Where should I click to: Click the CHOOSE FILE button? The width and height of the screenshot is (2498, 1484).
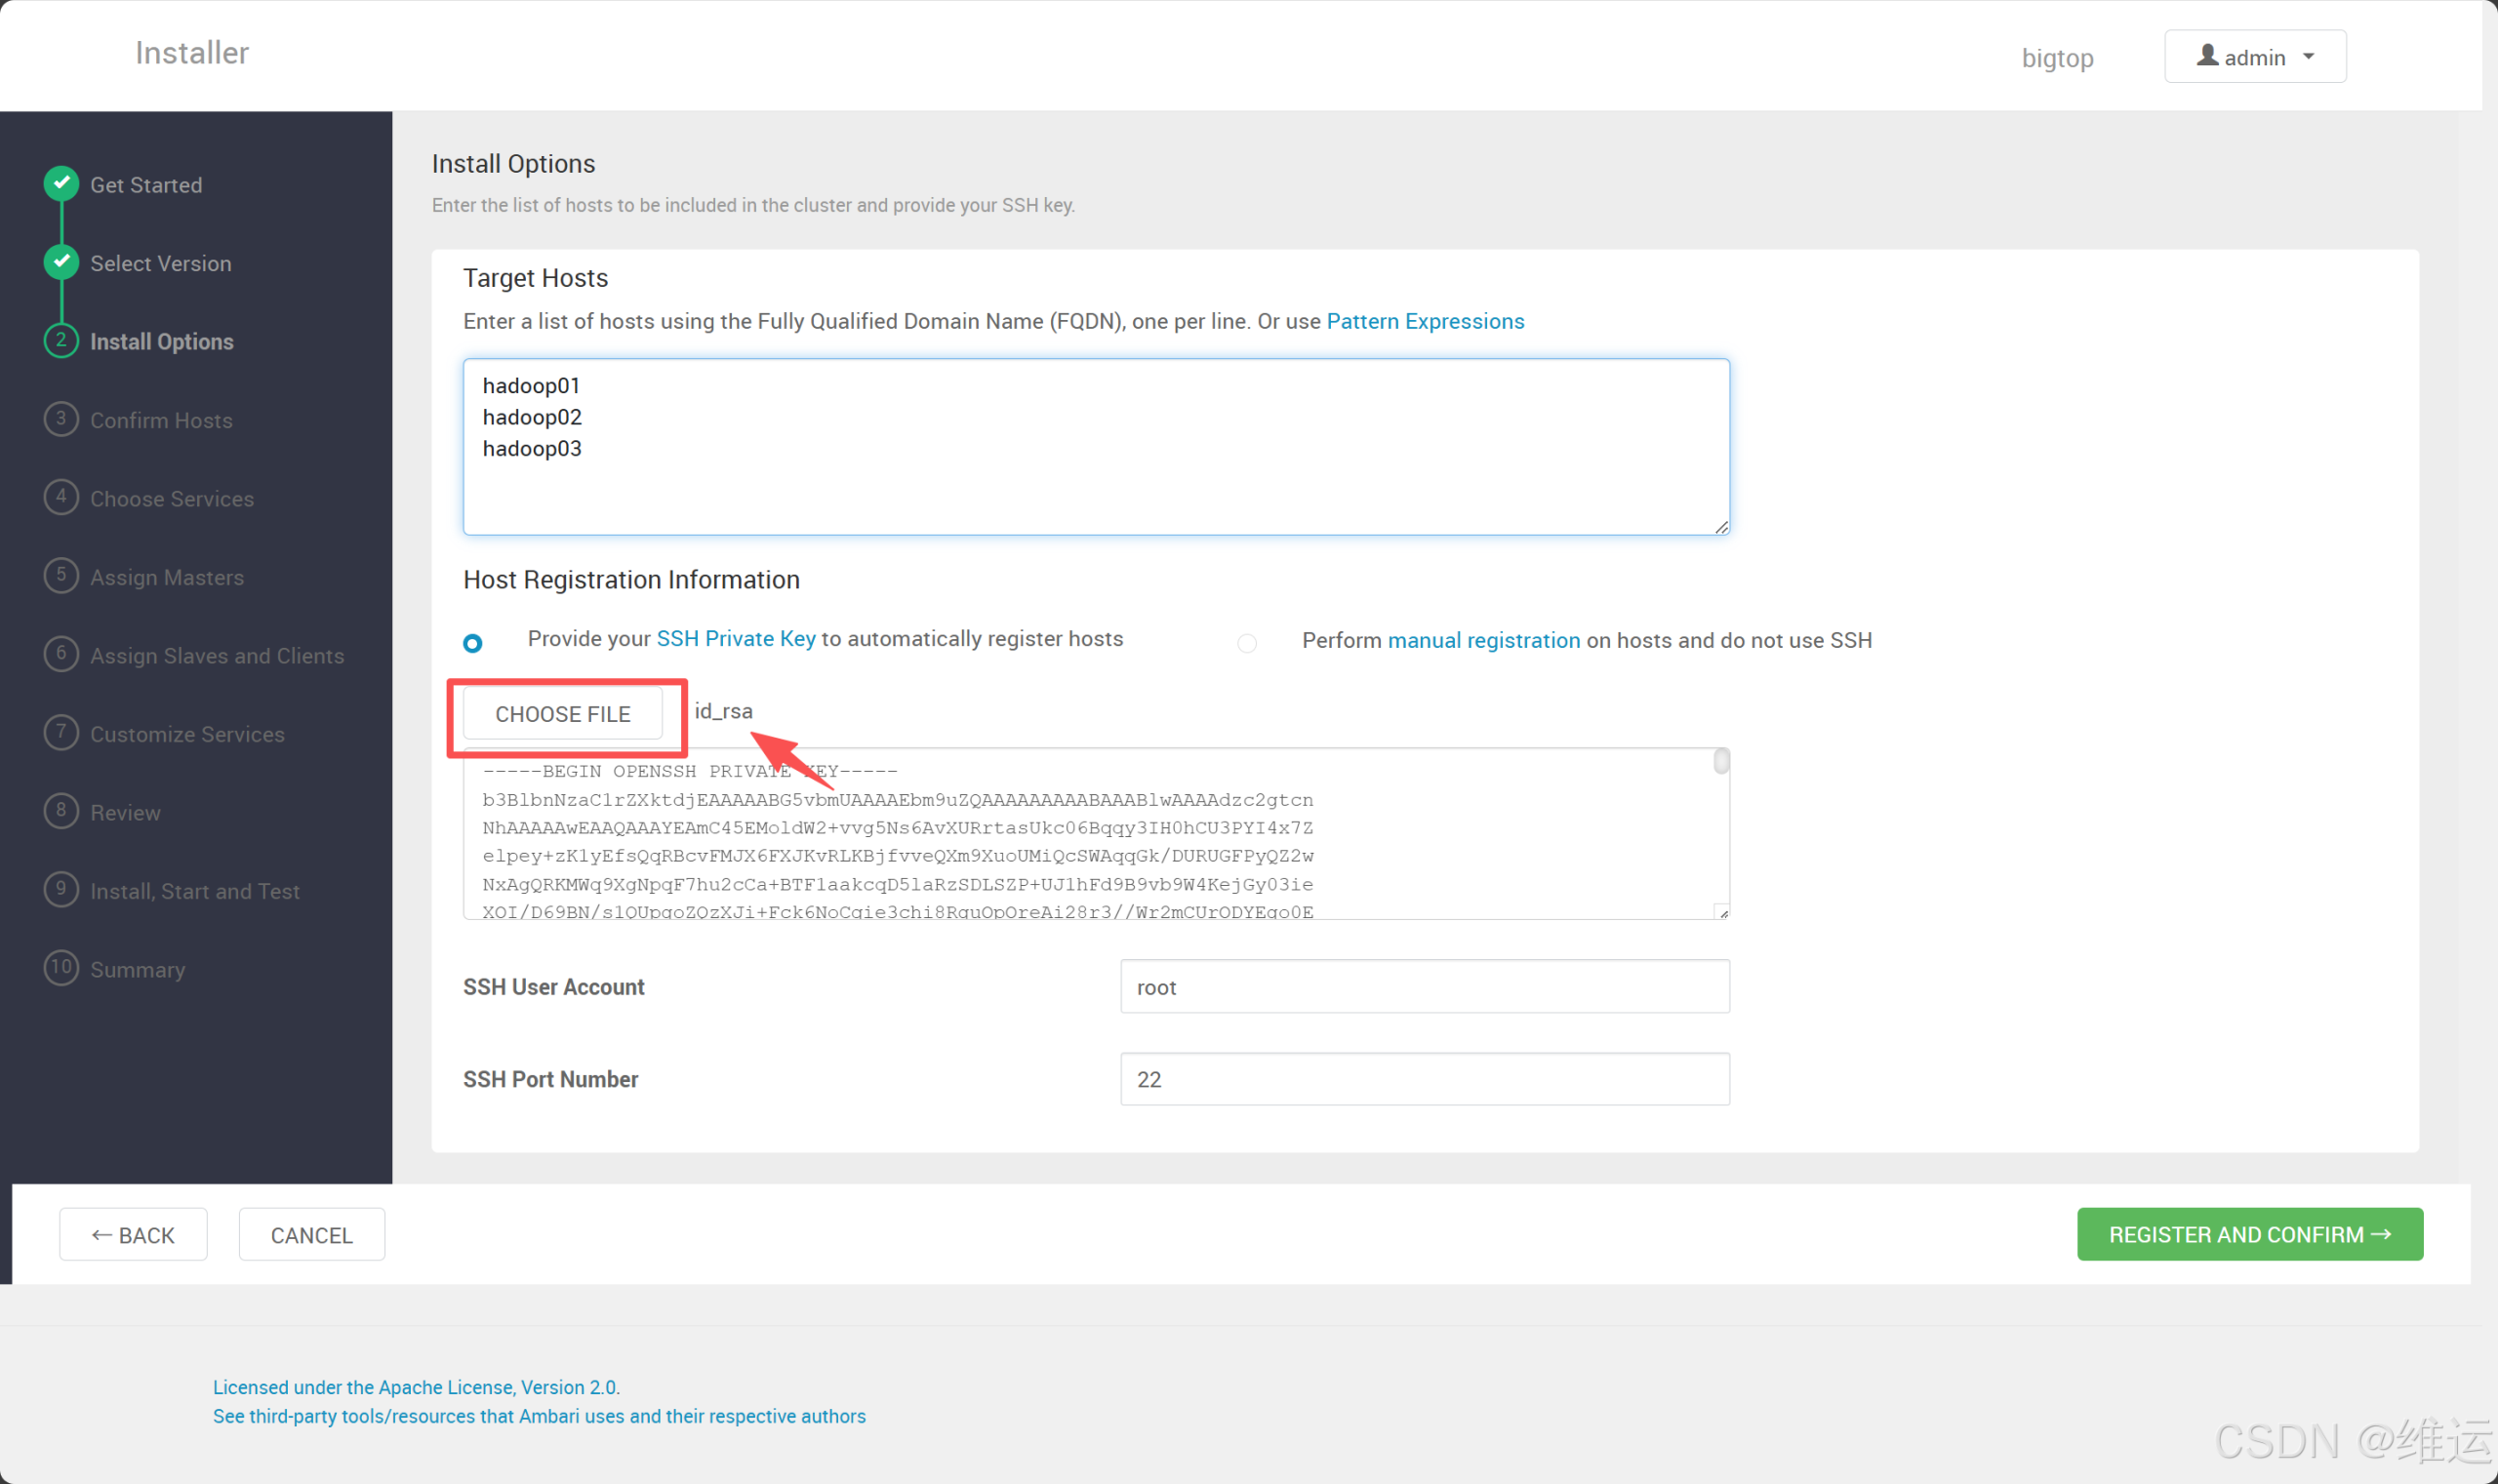[x=563, y=713]
